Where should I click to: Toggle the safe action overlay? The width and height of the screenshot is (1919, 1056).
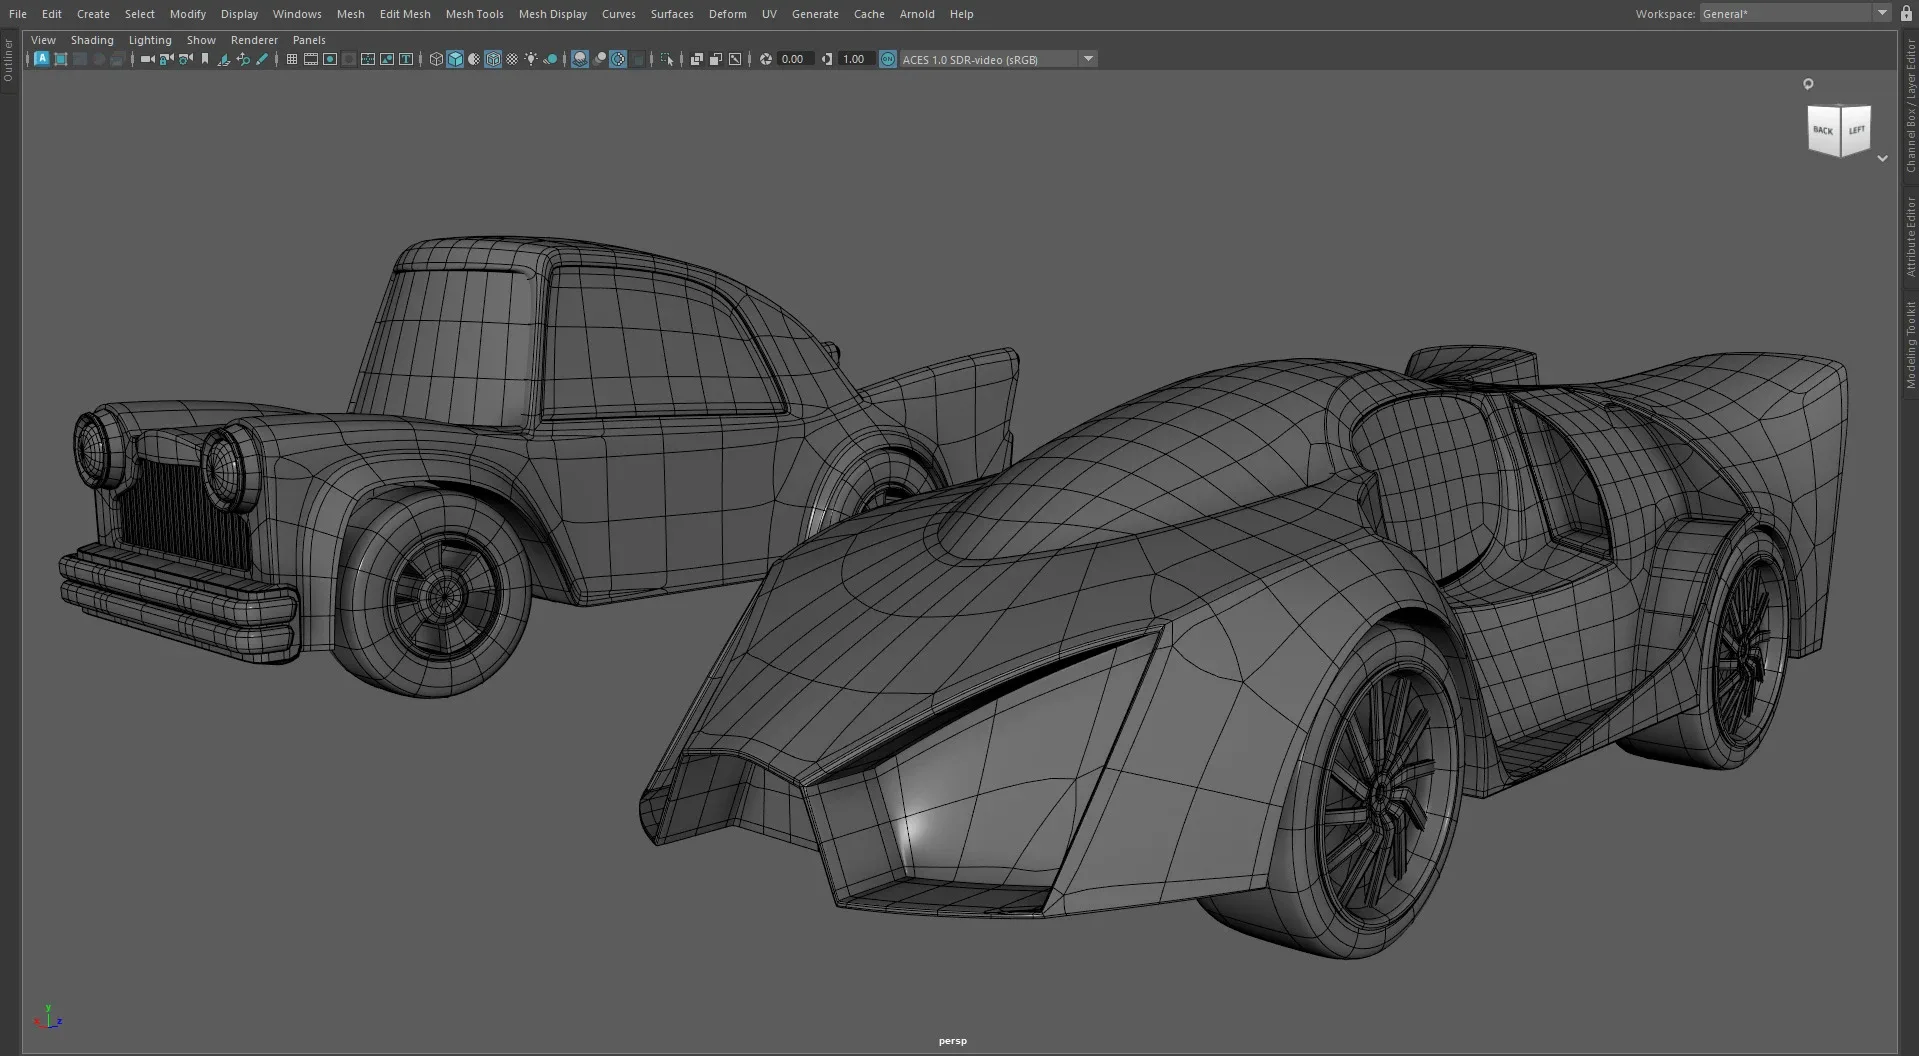(x=387, y=59)
